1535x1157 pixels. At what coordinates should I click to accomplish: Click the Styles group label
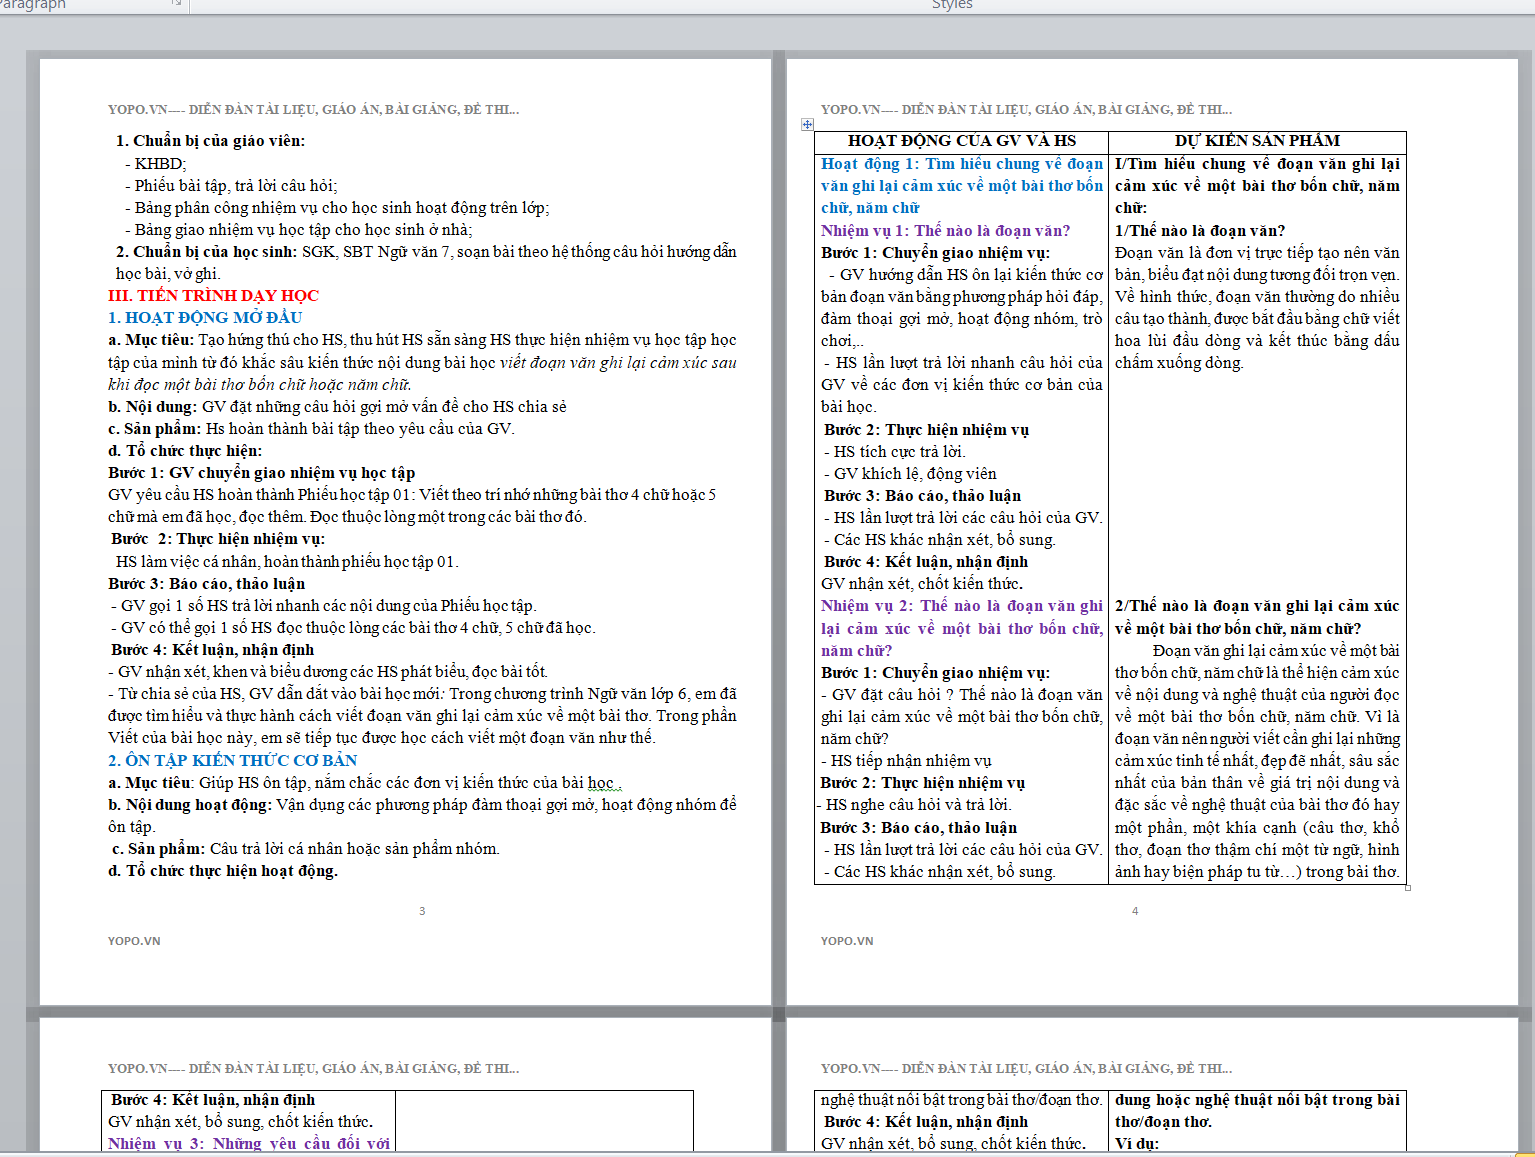(951, 5)
